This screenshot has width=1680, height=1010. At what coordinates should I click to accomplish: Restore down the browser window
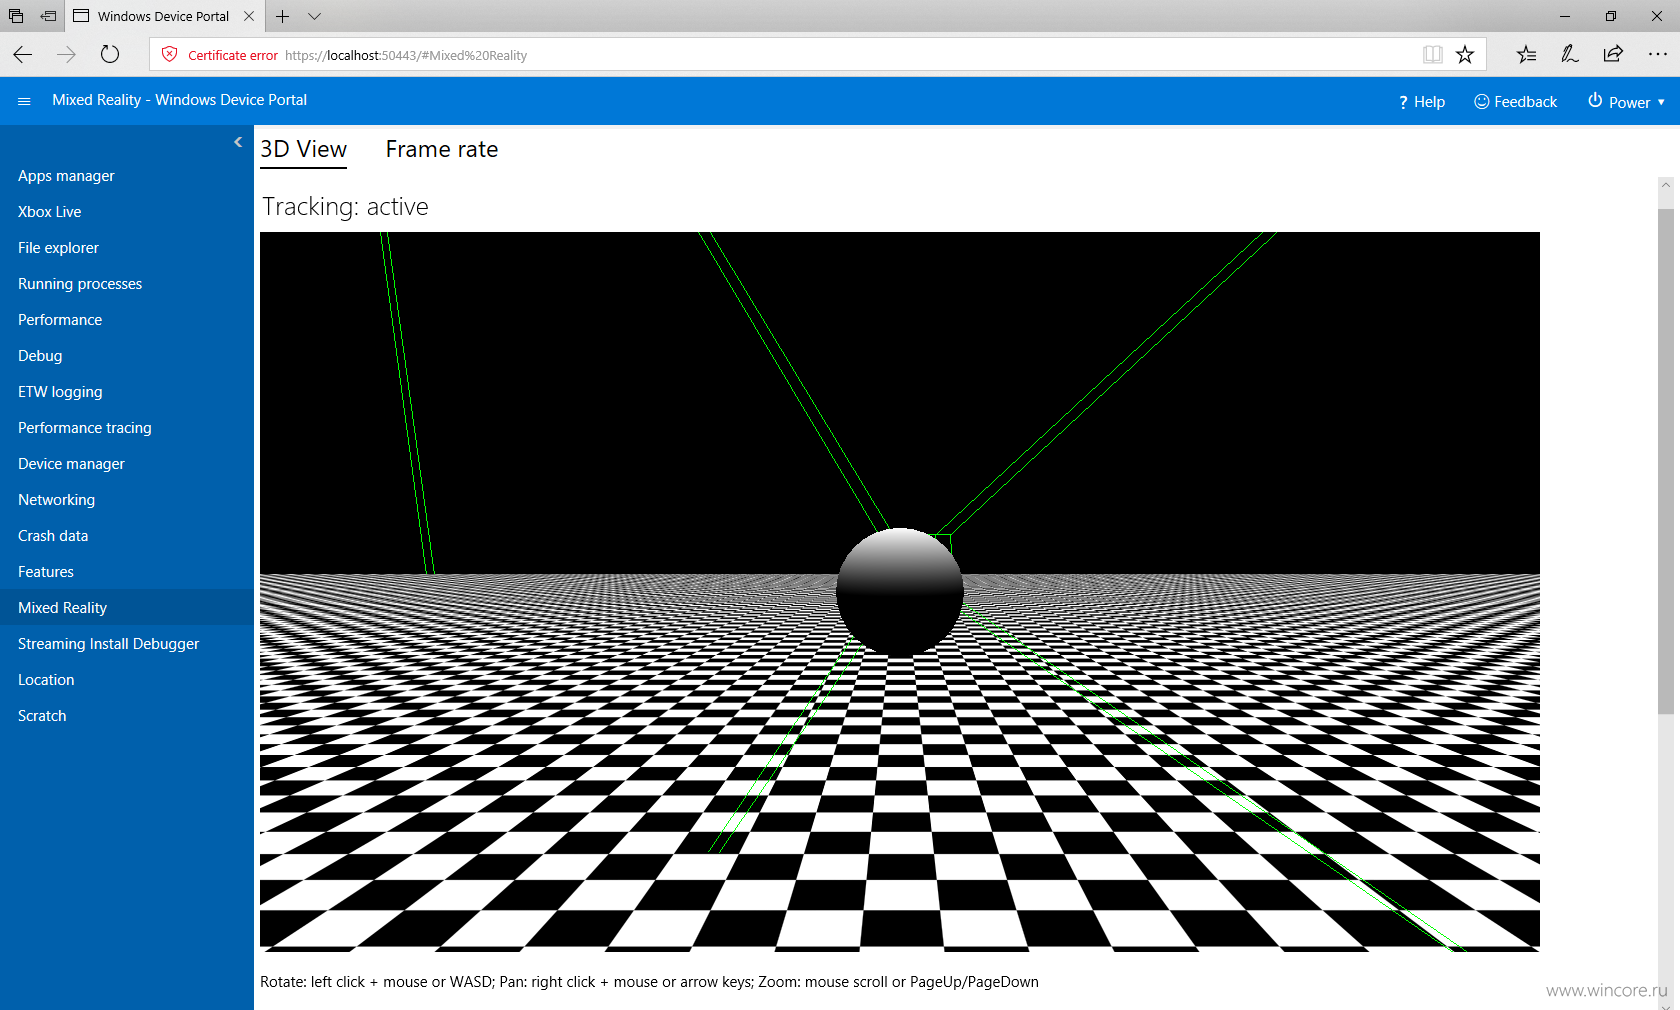click(x=1611, y=16)
